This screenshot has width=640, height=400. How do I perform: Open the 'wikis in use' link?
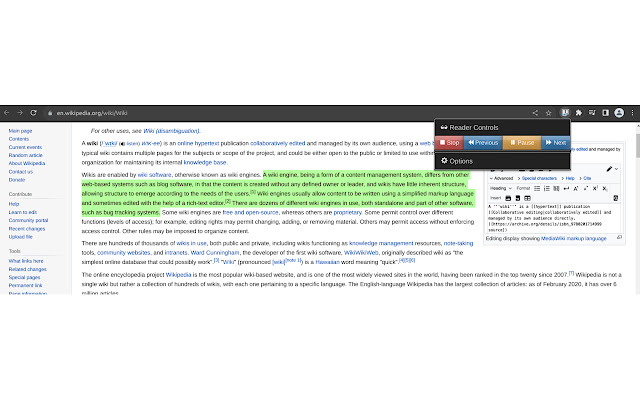point(191,243)
